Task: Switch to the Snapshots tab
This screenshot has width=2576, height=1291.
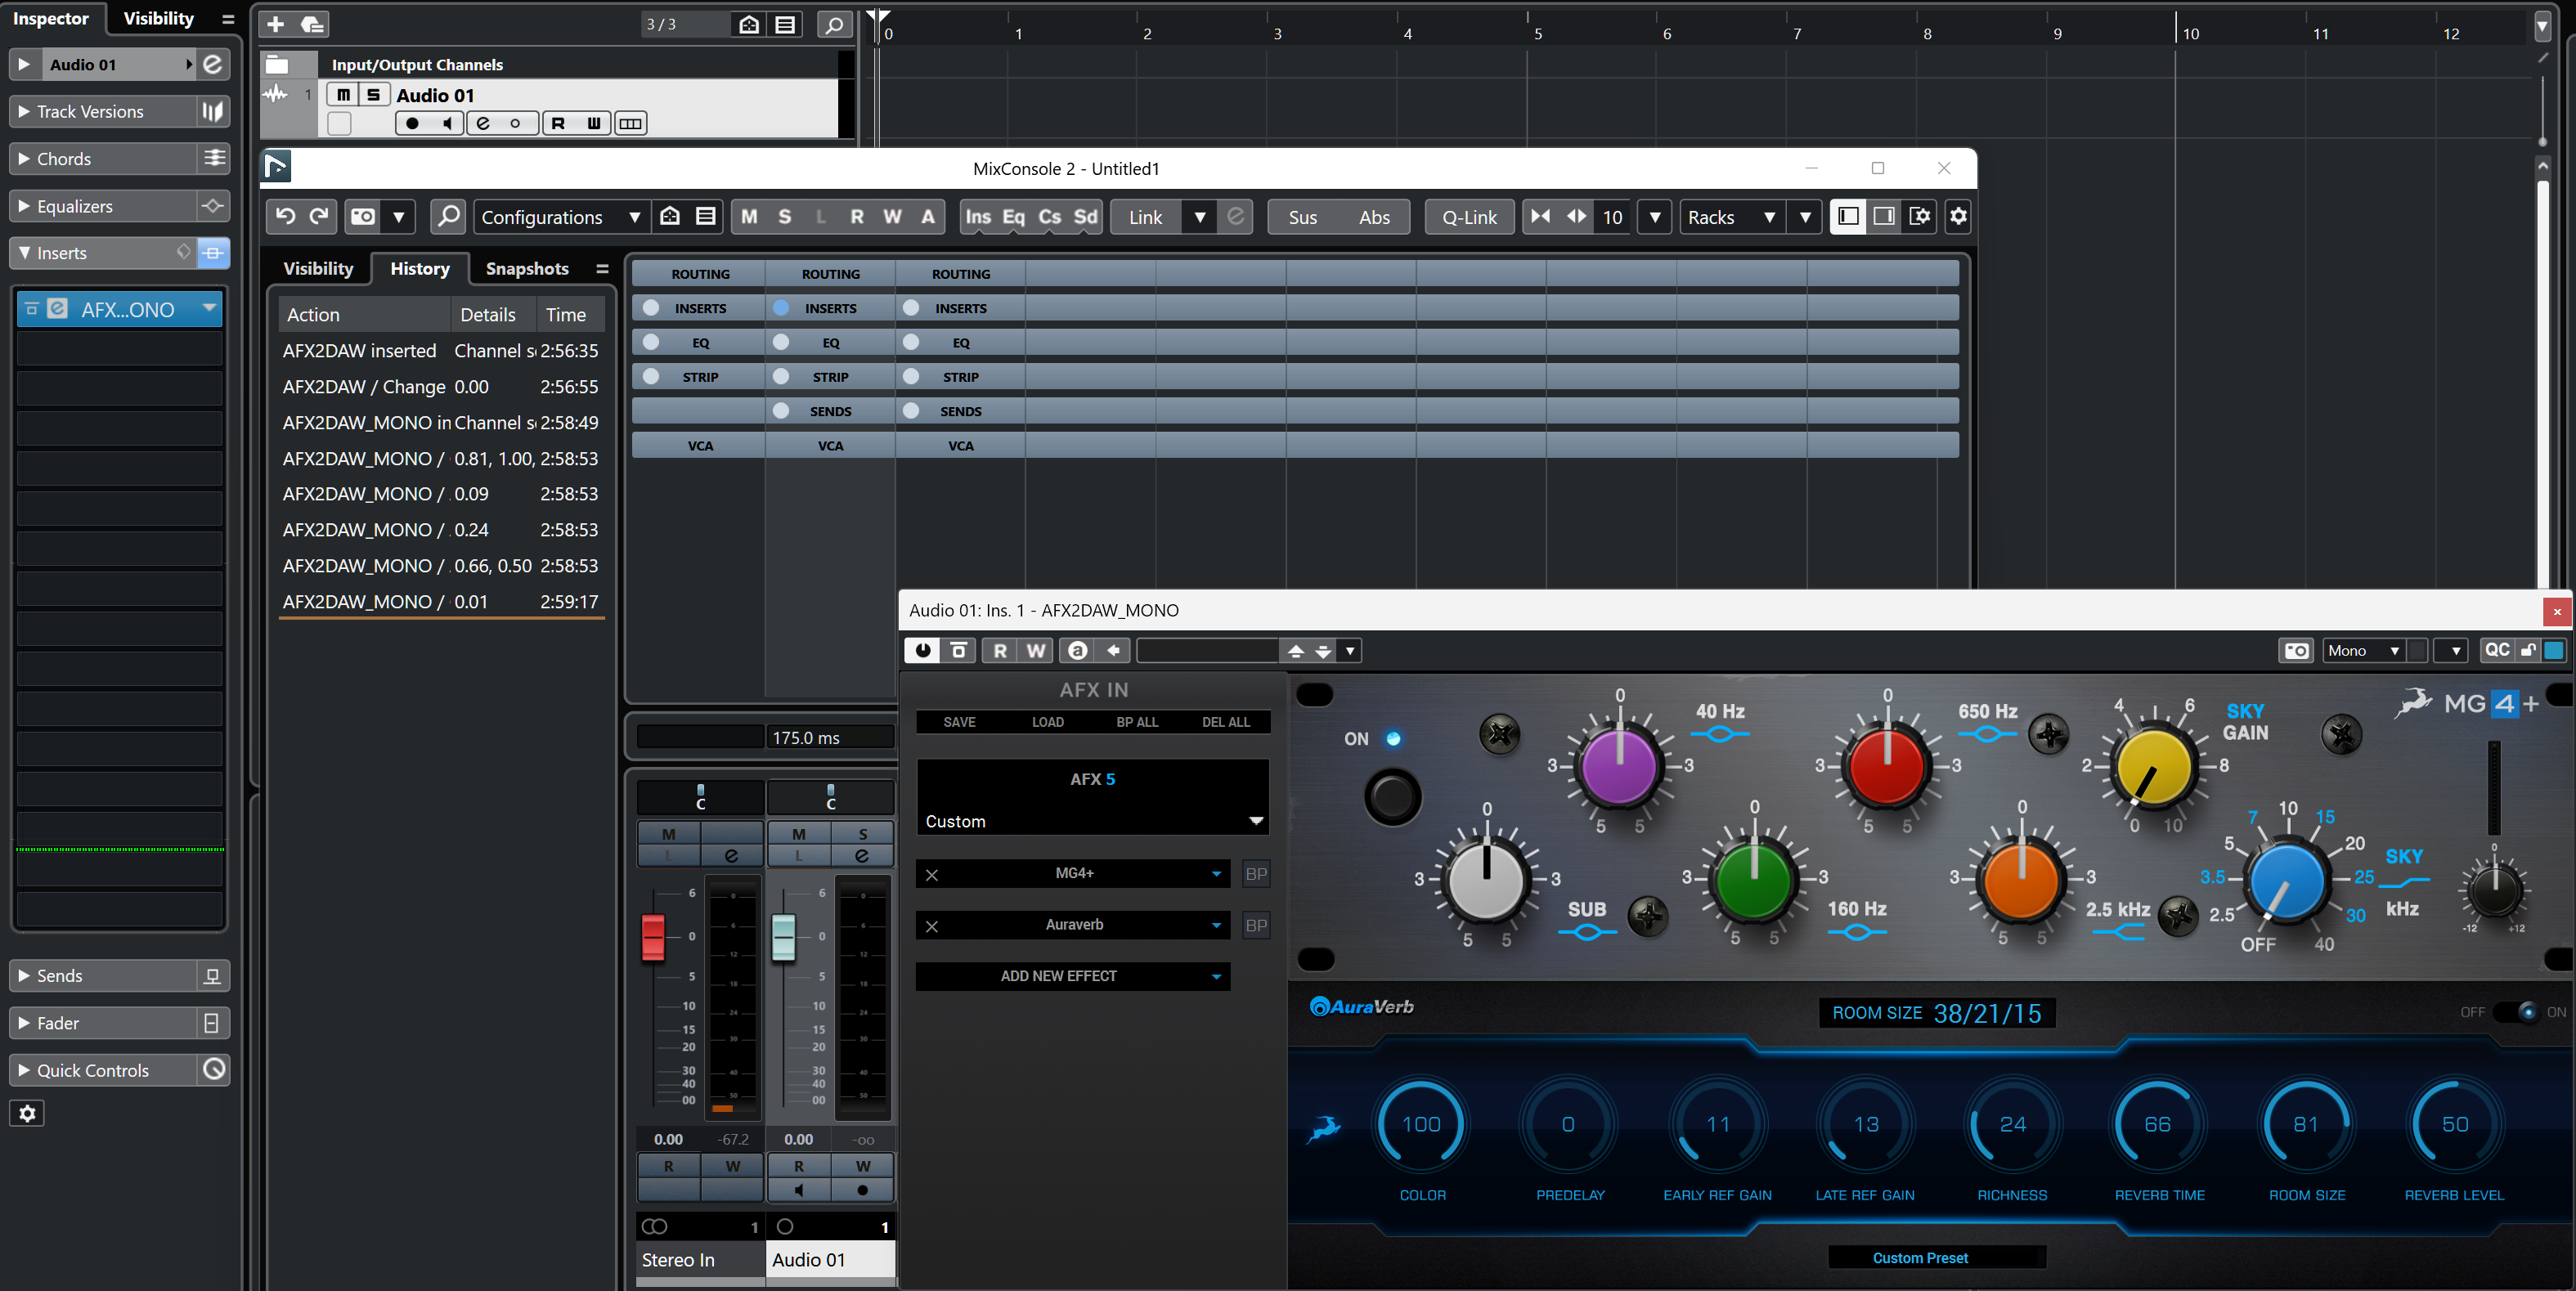Action: click(526, 268)
